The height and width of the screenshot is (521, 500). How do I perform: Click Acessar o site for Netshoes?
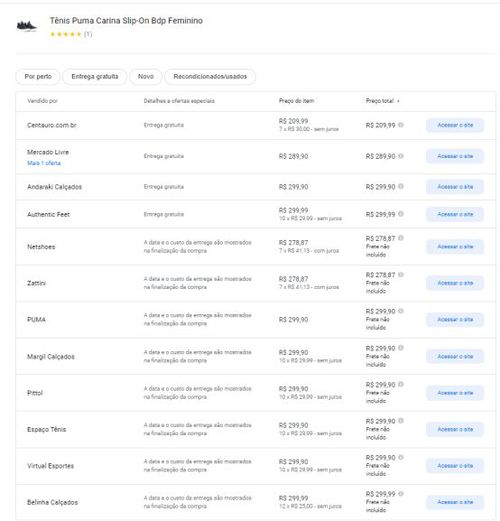[x=455, y=247]
